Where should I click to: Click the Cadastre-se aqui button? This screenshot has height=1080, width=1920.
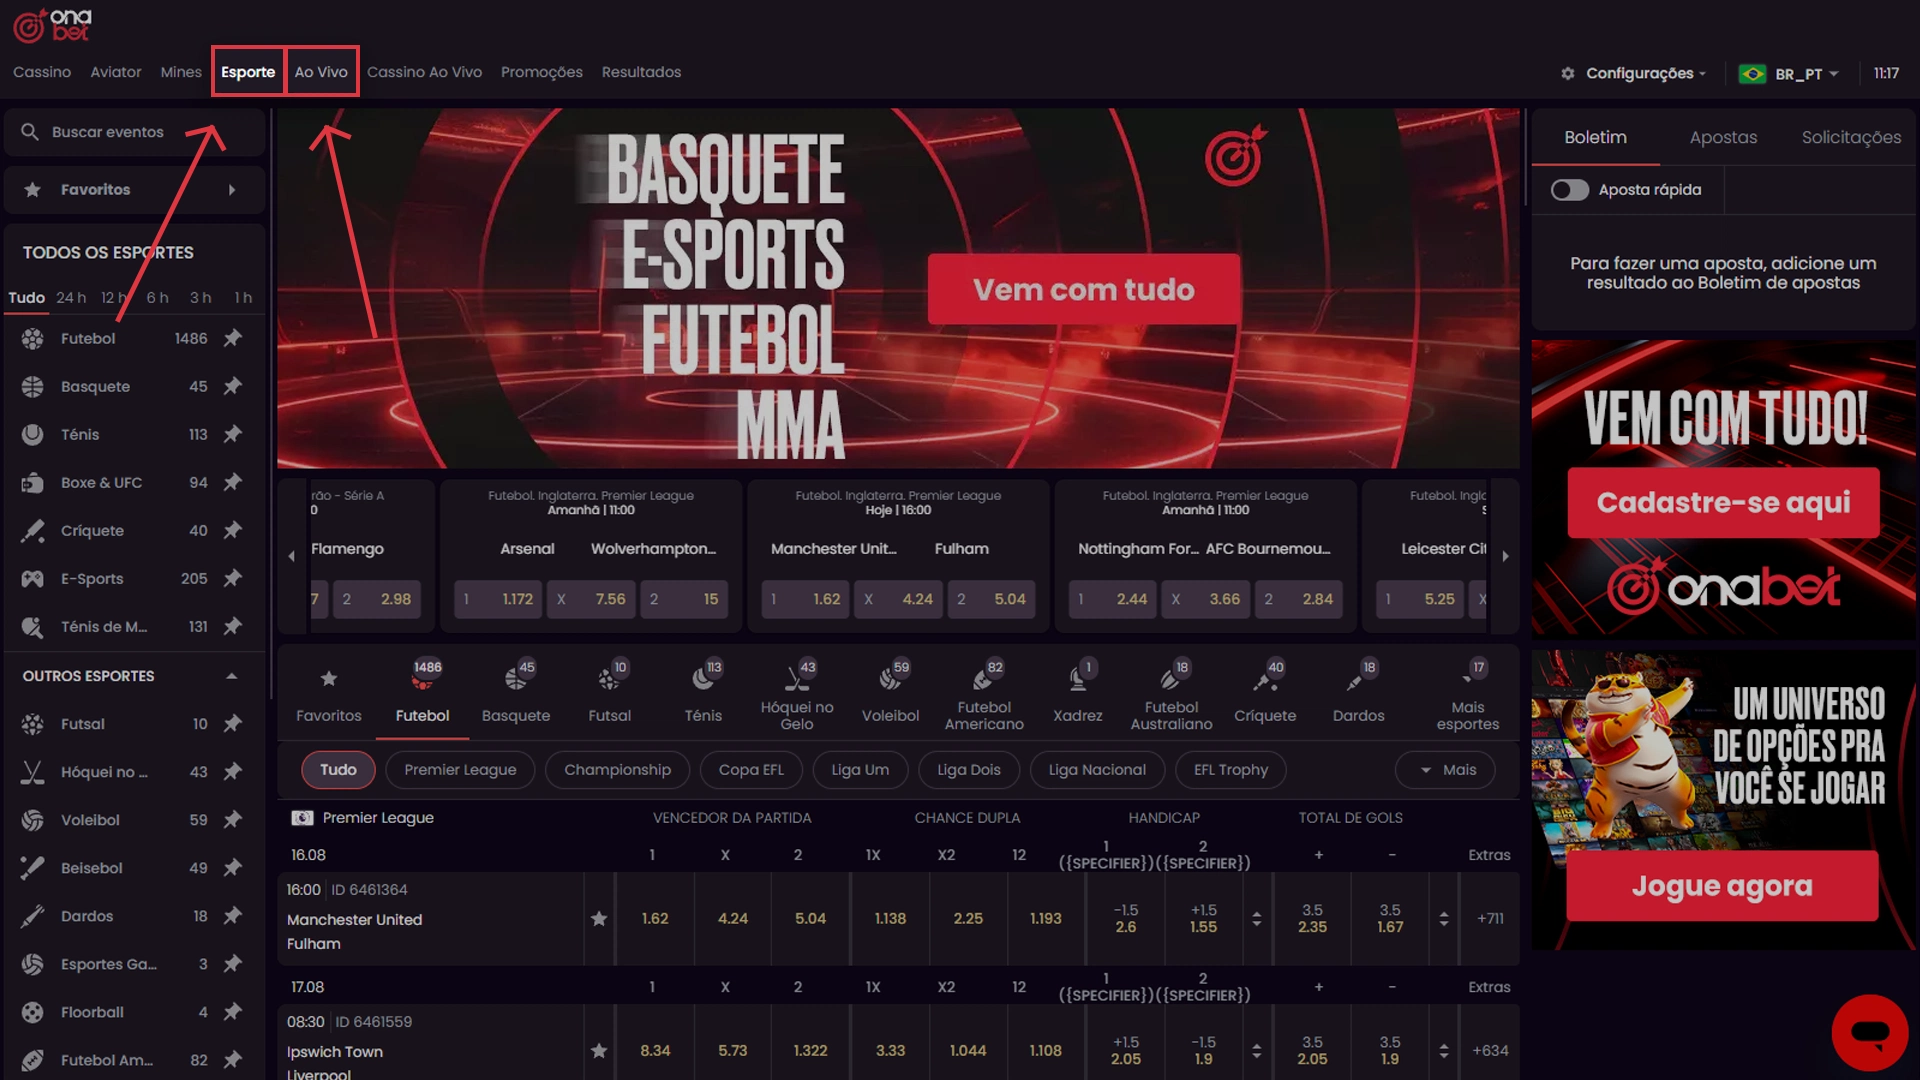click(x=1723, y=503)
